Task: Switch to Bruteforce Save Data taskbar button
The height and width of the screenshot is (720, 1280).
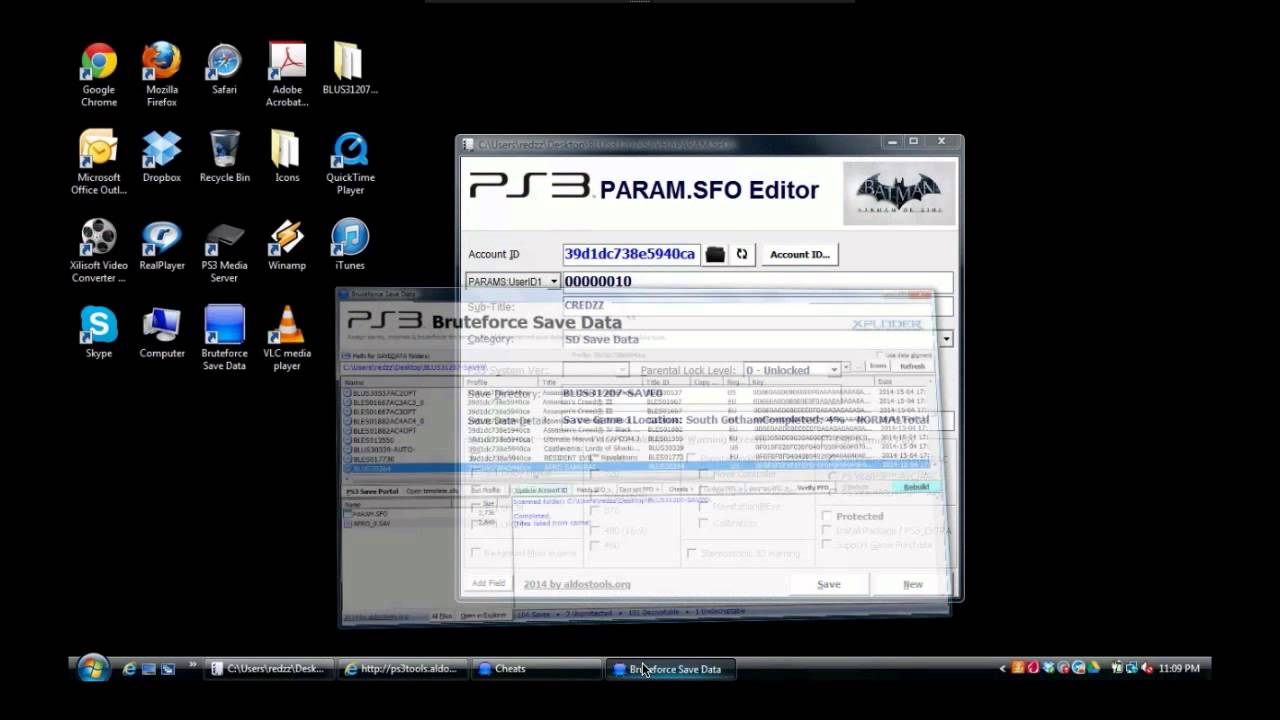Action: coord(669,669)
